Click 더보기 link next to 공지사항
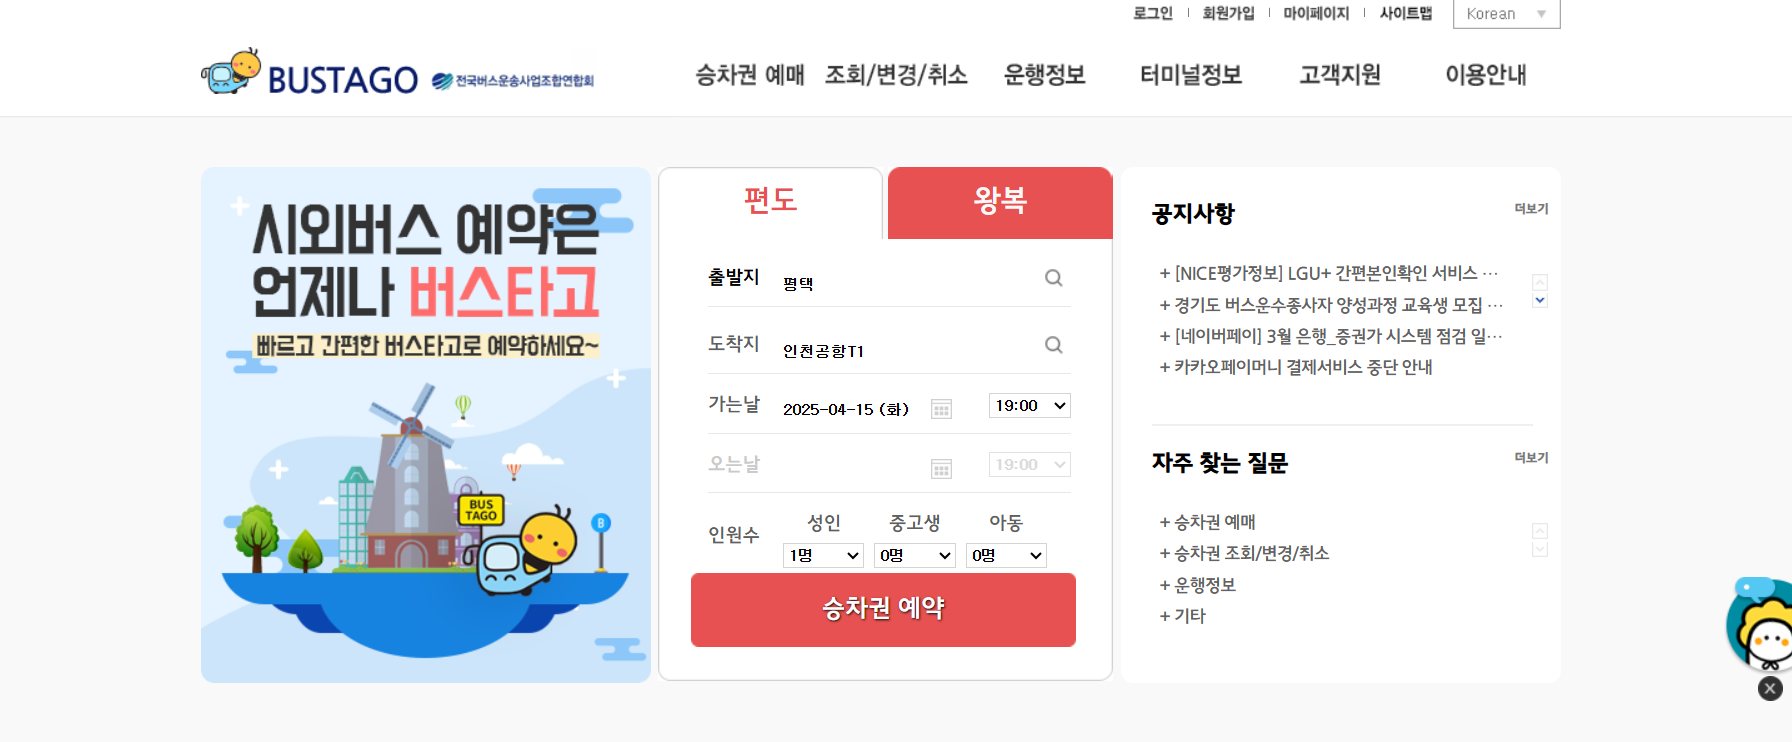The width and height of the screenshot is (1792, 742). [1531, 209]
